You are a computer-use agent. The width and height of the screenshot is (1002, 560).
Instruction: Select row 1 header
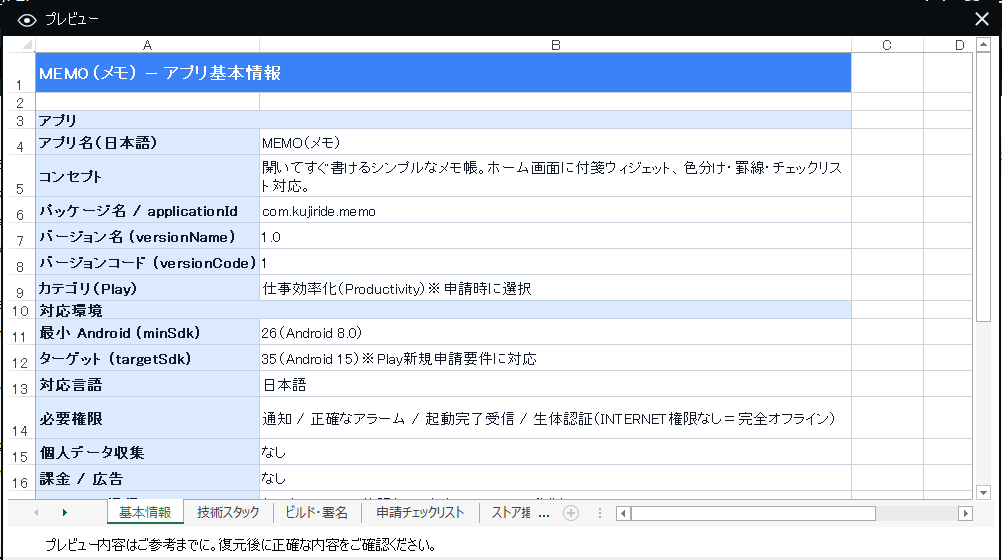(x=20, y=73)
